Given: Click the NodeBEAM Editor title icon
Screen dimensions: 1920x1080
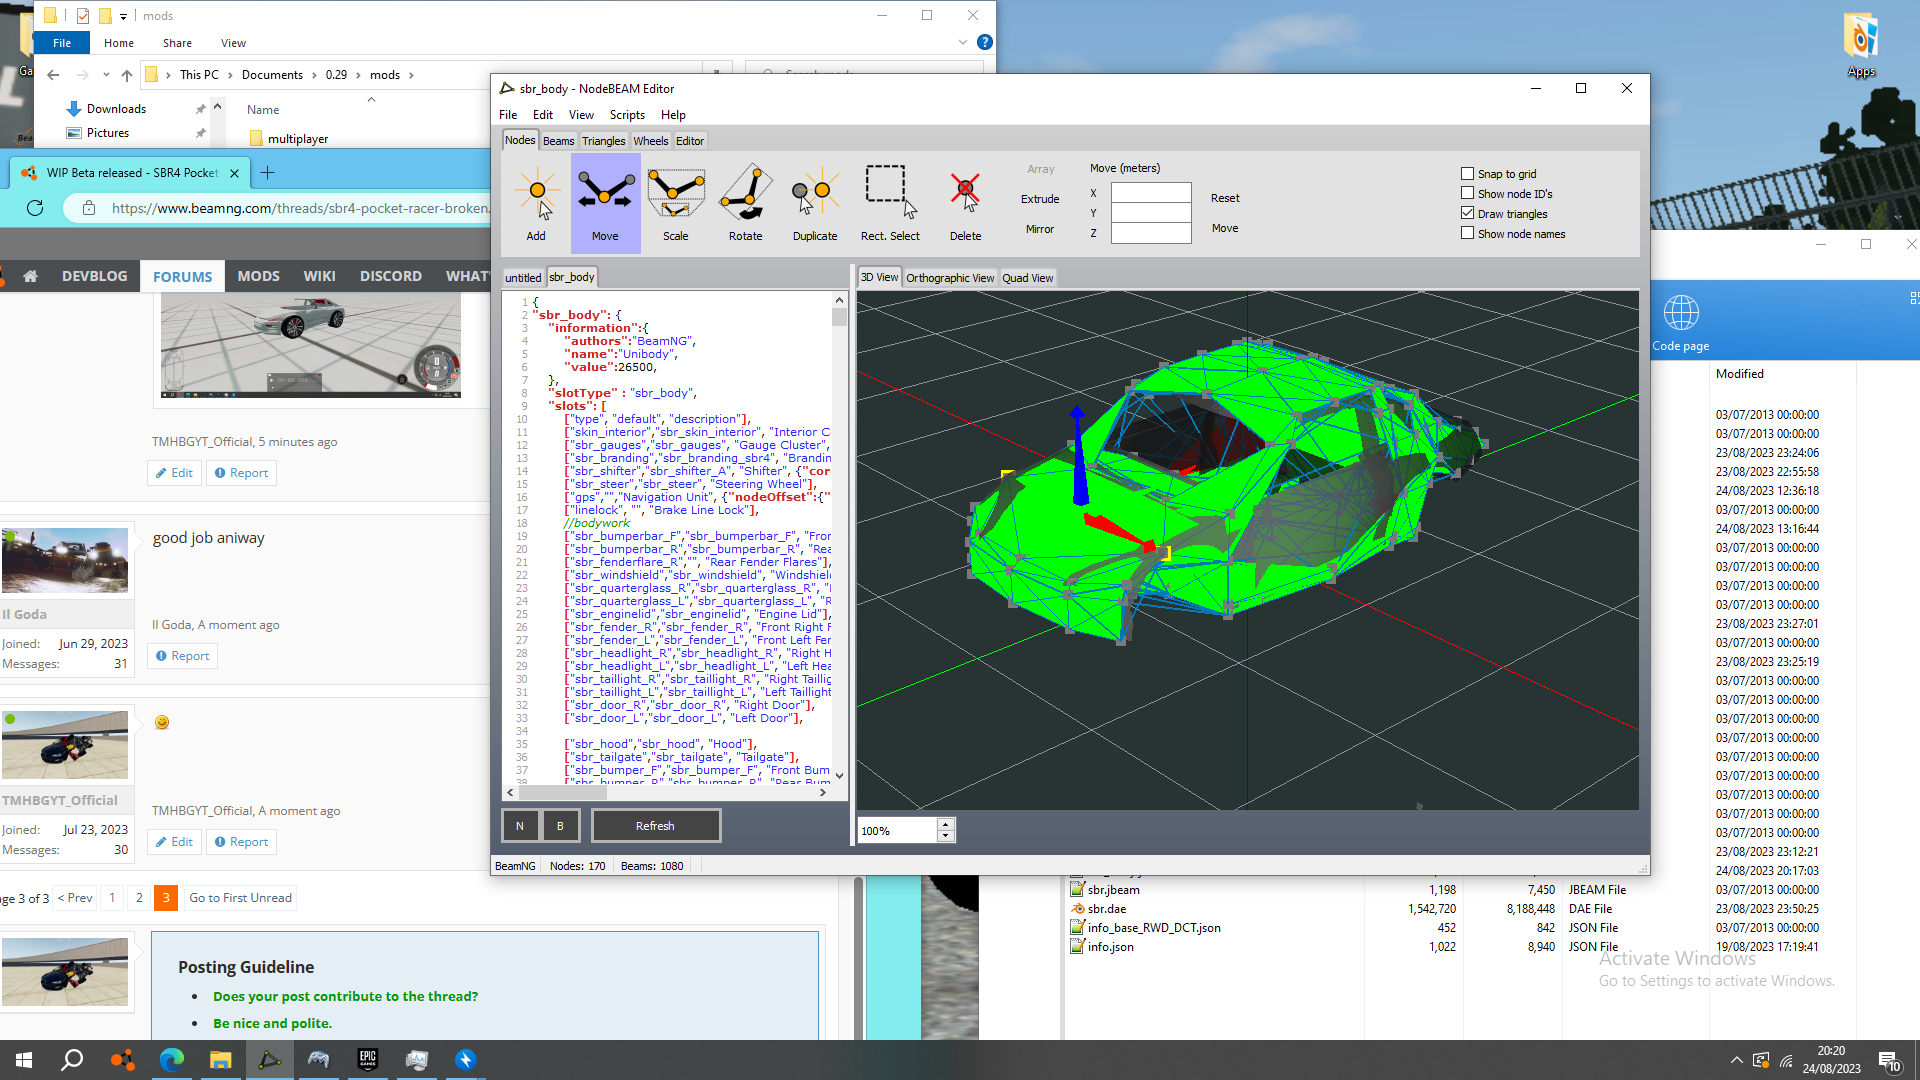Looking at the screenshot, I should (507, 88).
